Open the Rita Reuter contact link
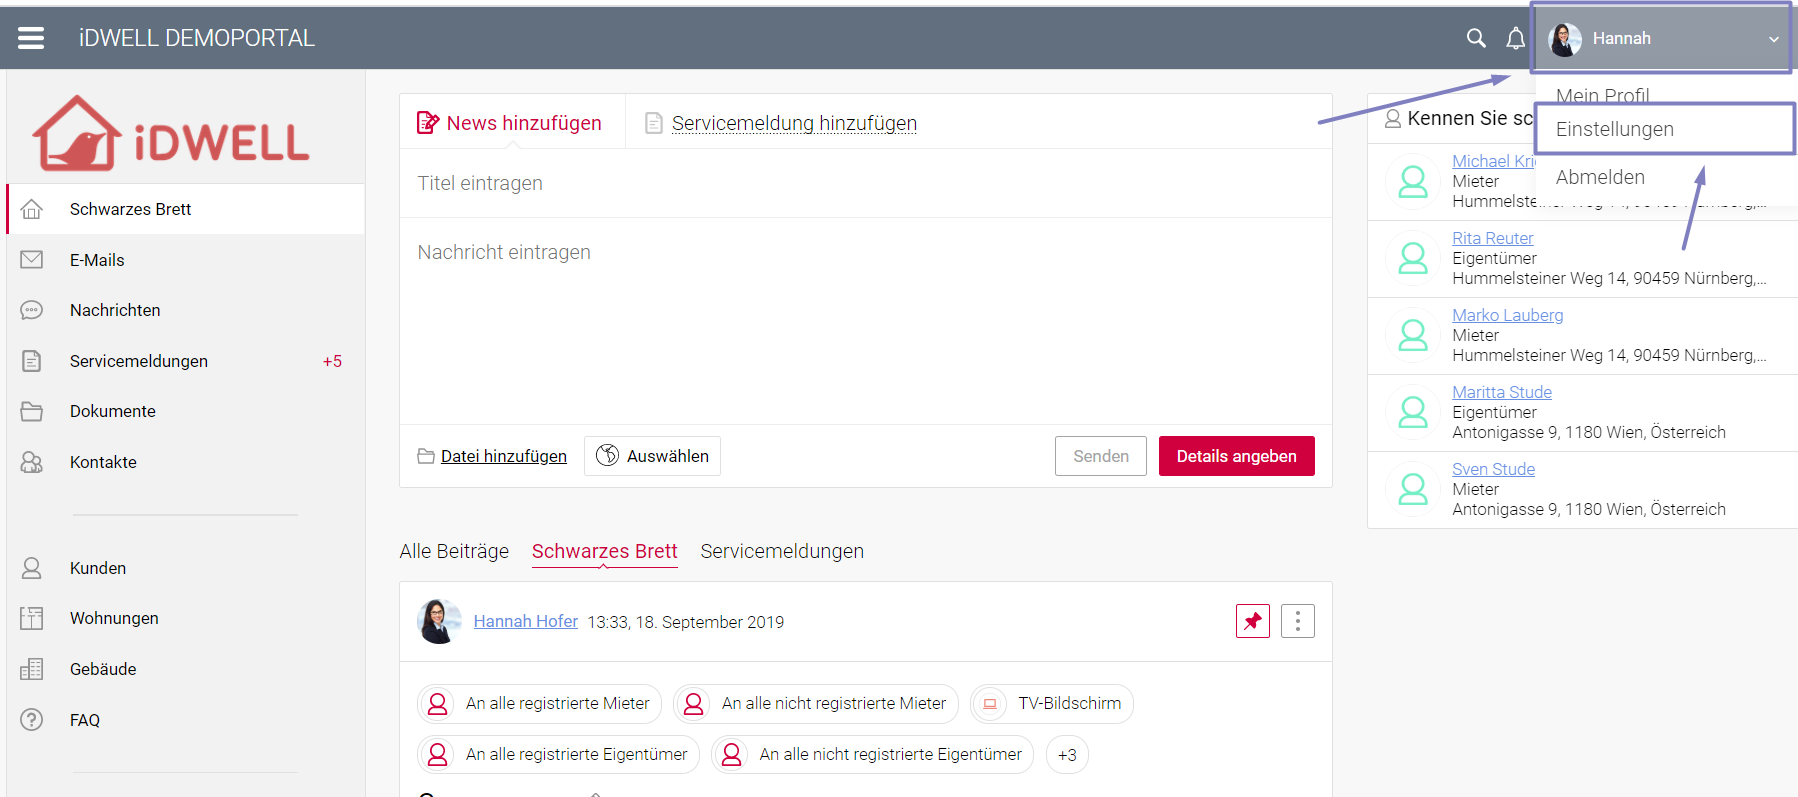Image resolution: width=1798 pixels, height=797 pixels. coord(1492,238)
